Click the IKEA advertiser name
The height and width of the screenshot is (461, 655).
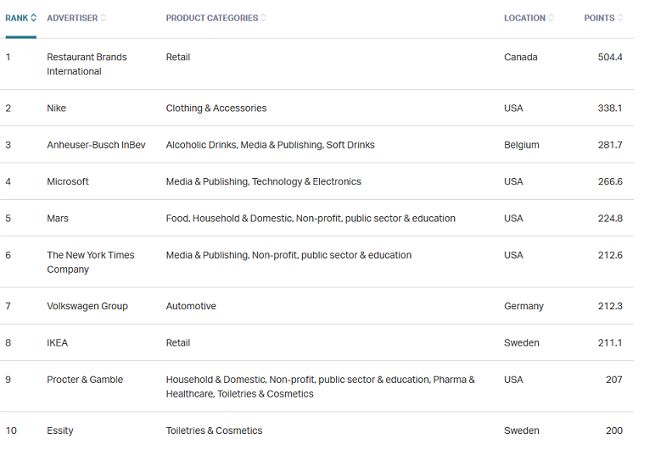point(57,343)
